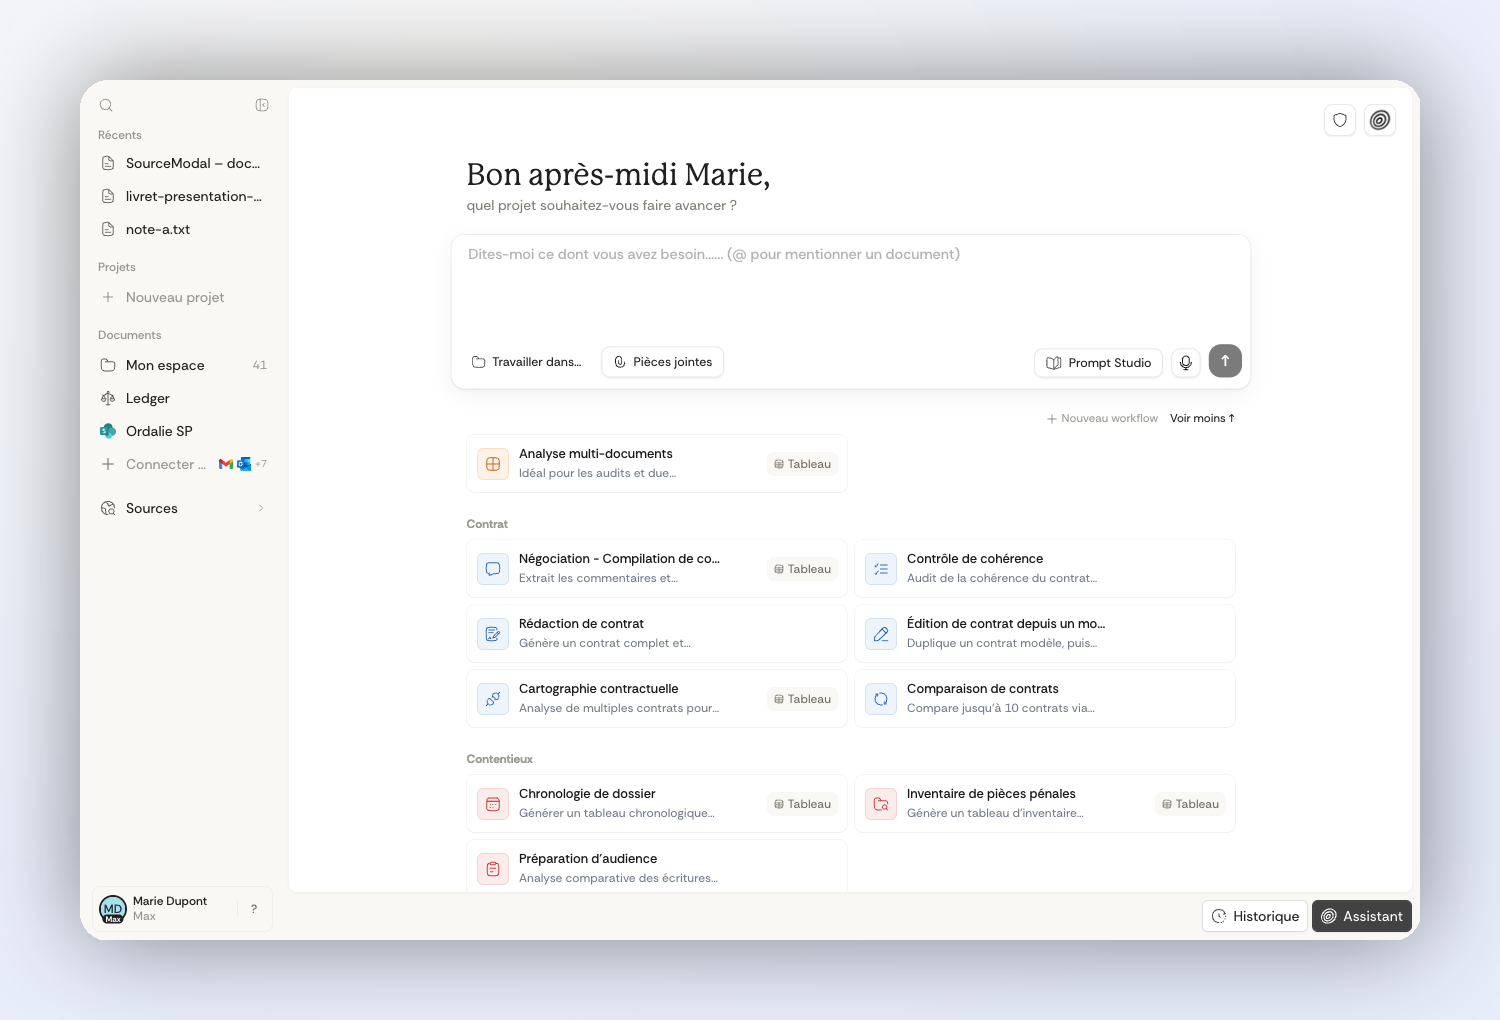Collapse the sidebar panel toggle
The width and height of the screenshot is (1500, 1020).
point(262,105)
